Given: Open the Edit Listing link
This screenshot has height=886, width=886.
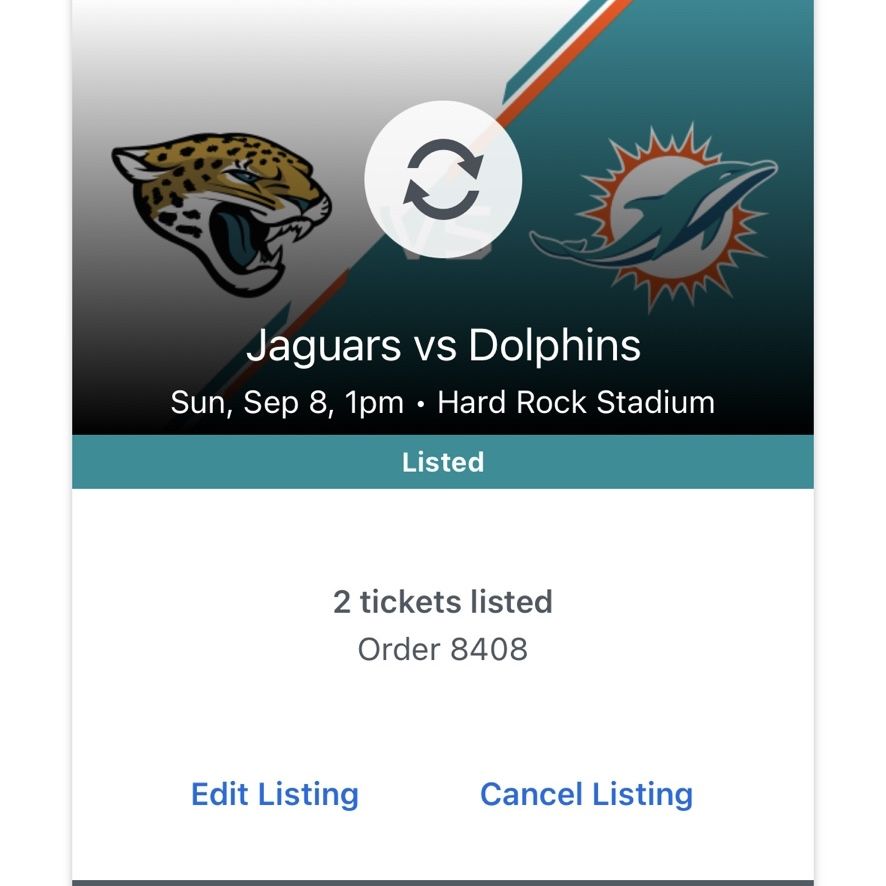Looking at the screenshot, I should [275, 794].
